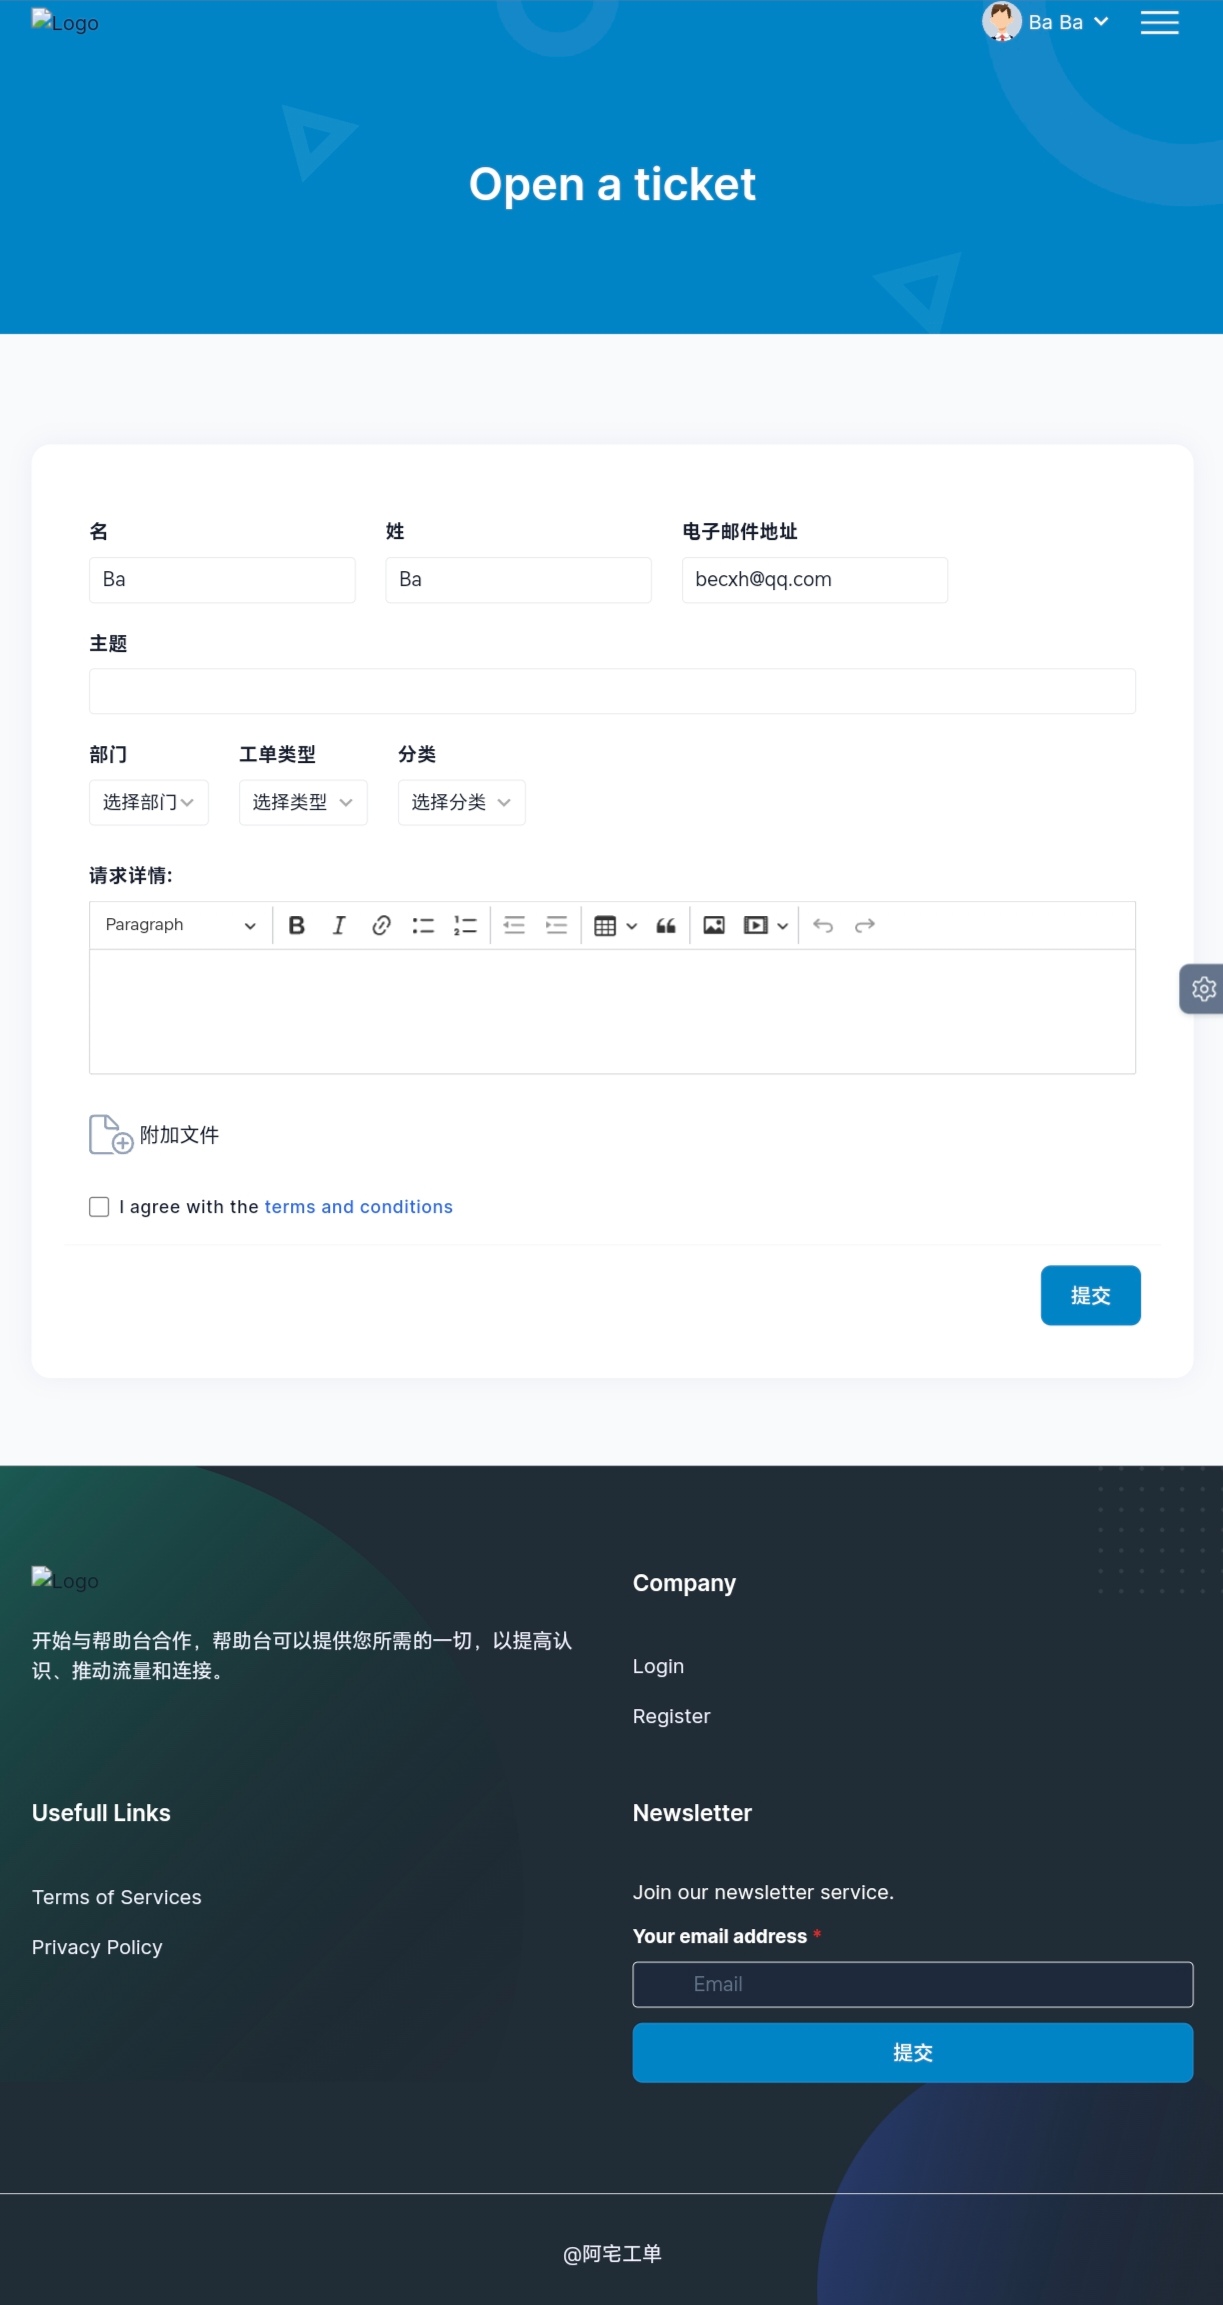Open the 选择部门 department dropdown
Screen dimensions: 1223x2305
[x=149, y=802]
